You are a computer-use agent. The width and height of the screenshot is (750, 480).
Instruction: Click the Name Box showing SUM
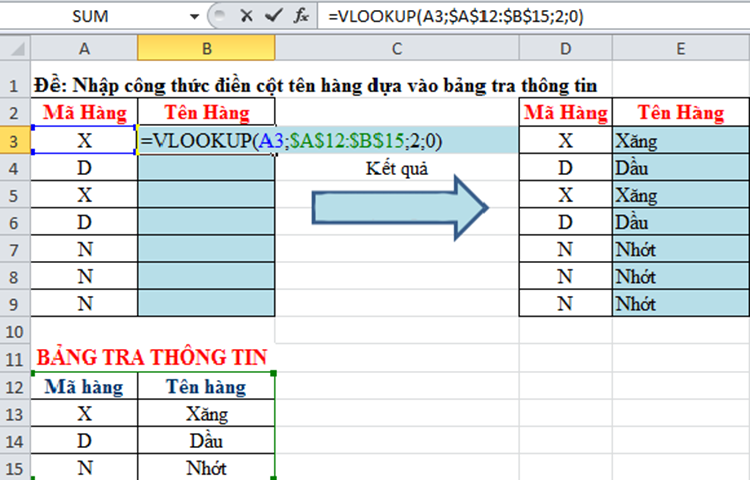click(91, 17)
